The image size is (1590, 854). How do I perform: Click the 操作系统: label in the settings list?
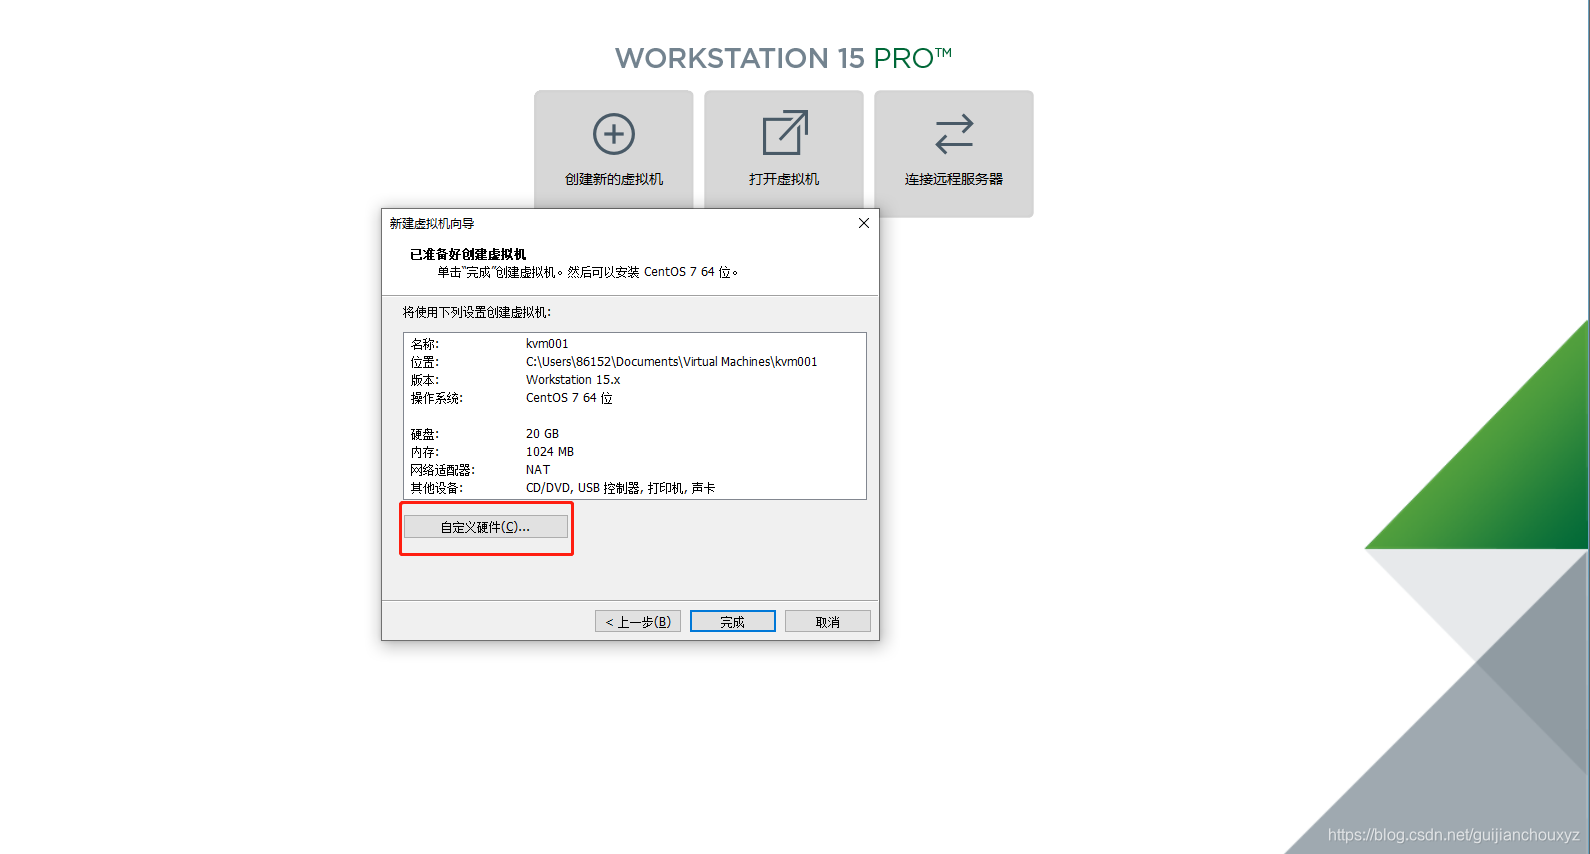click(437, 398)
